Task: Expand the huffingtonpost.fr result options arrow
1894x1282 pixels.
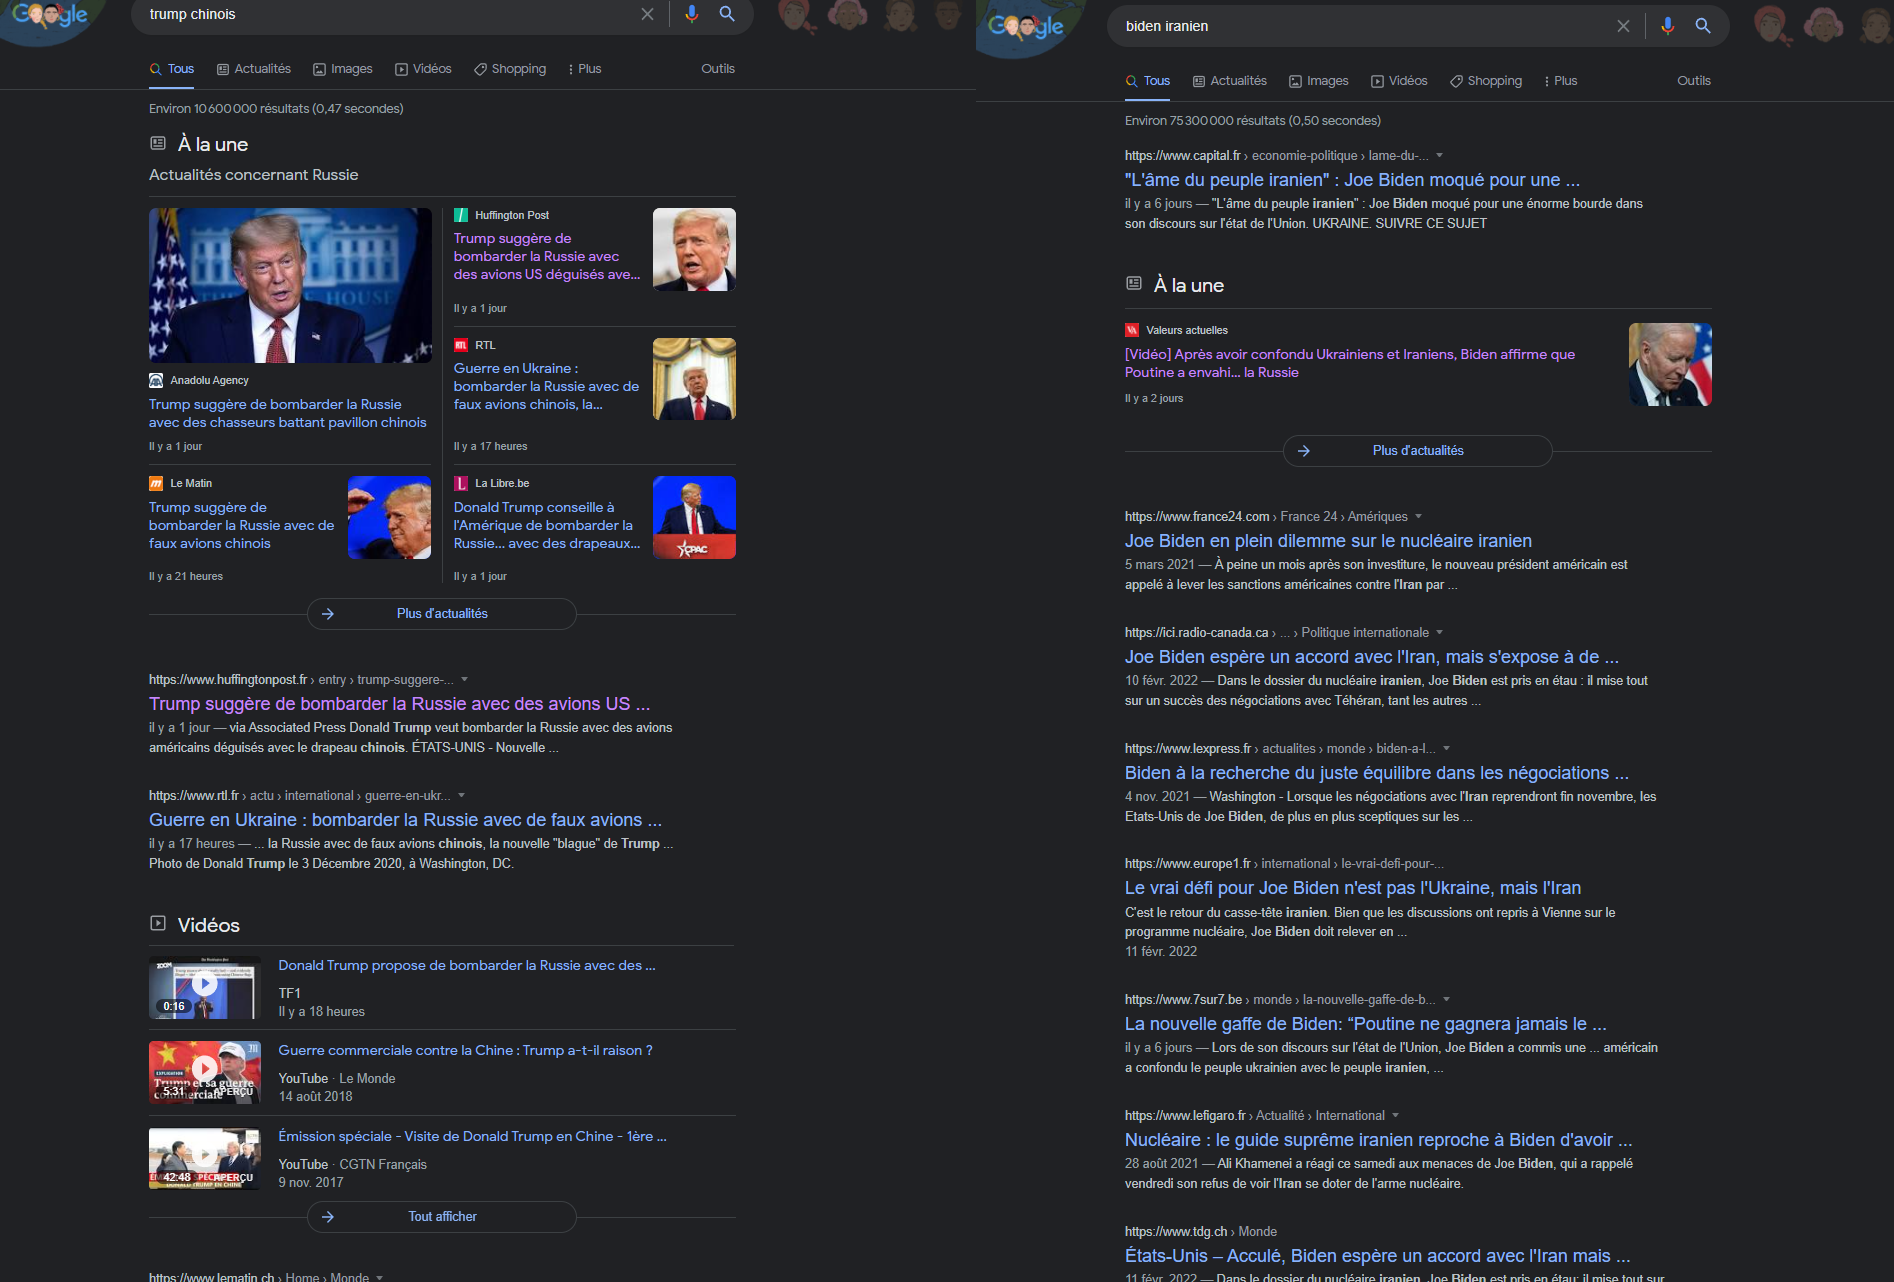Action: (464, 680)
